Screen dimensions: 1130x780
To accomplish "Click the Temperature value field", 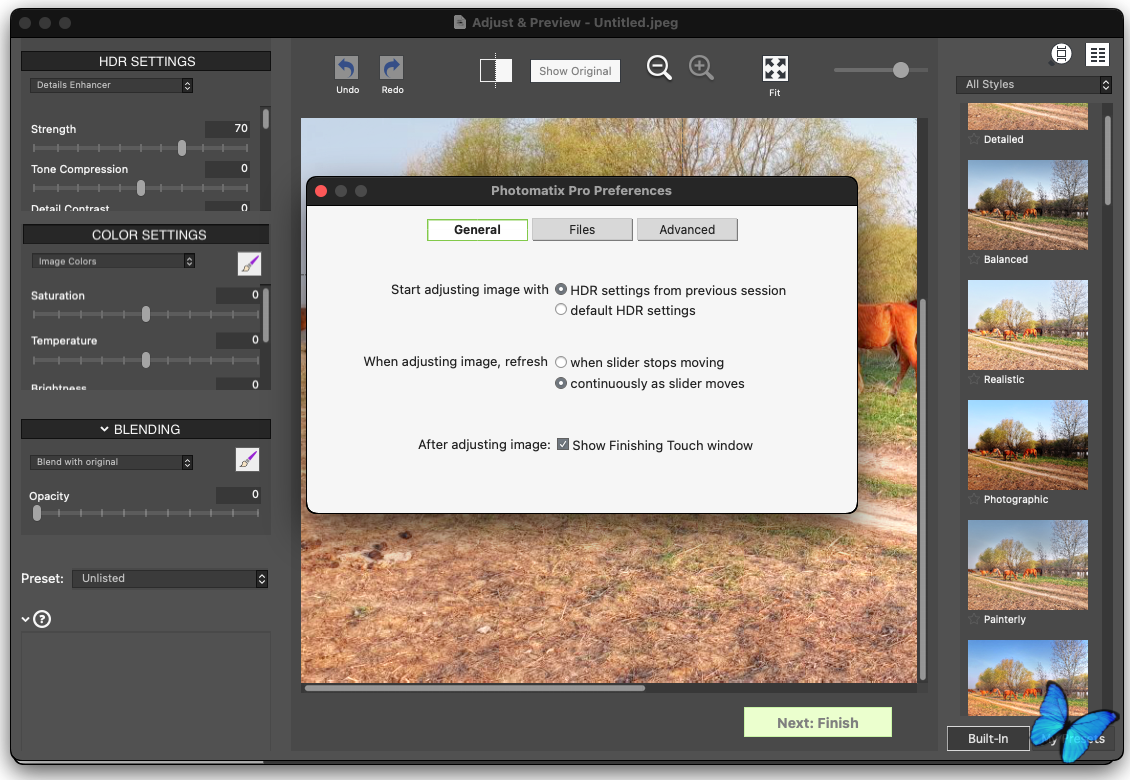I will (238, 340).
